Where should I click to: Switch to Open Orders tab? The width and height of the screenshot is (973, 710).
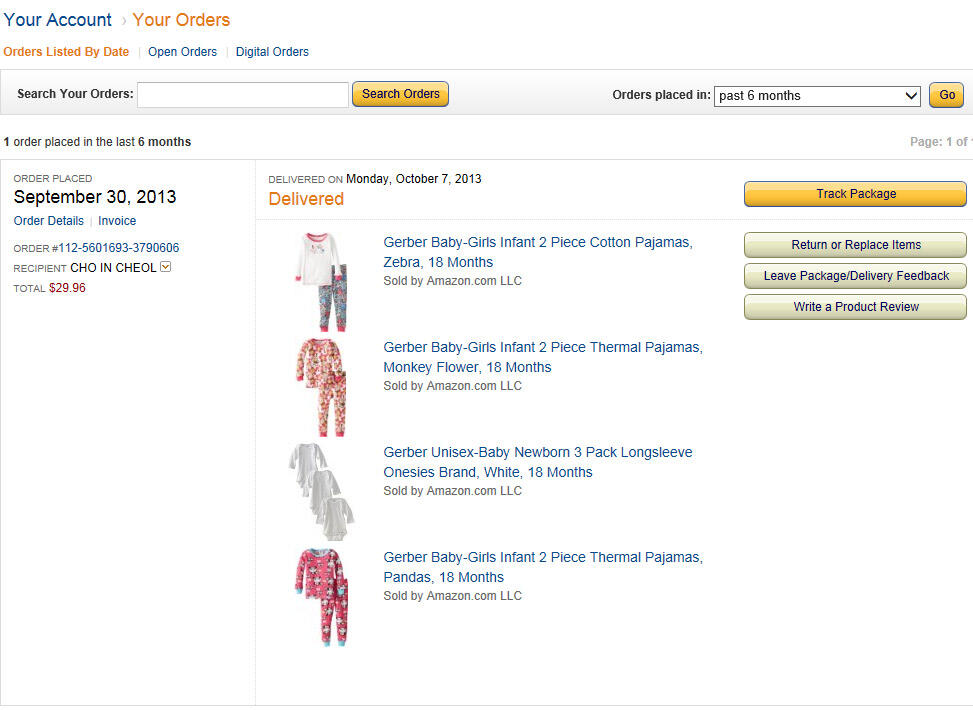pyautogui.click(x=182, y=52)
